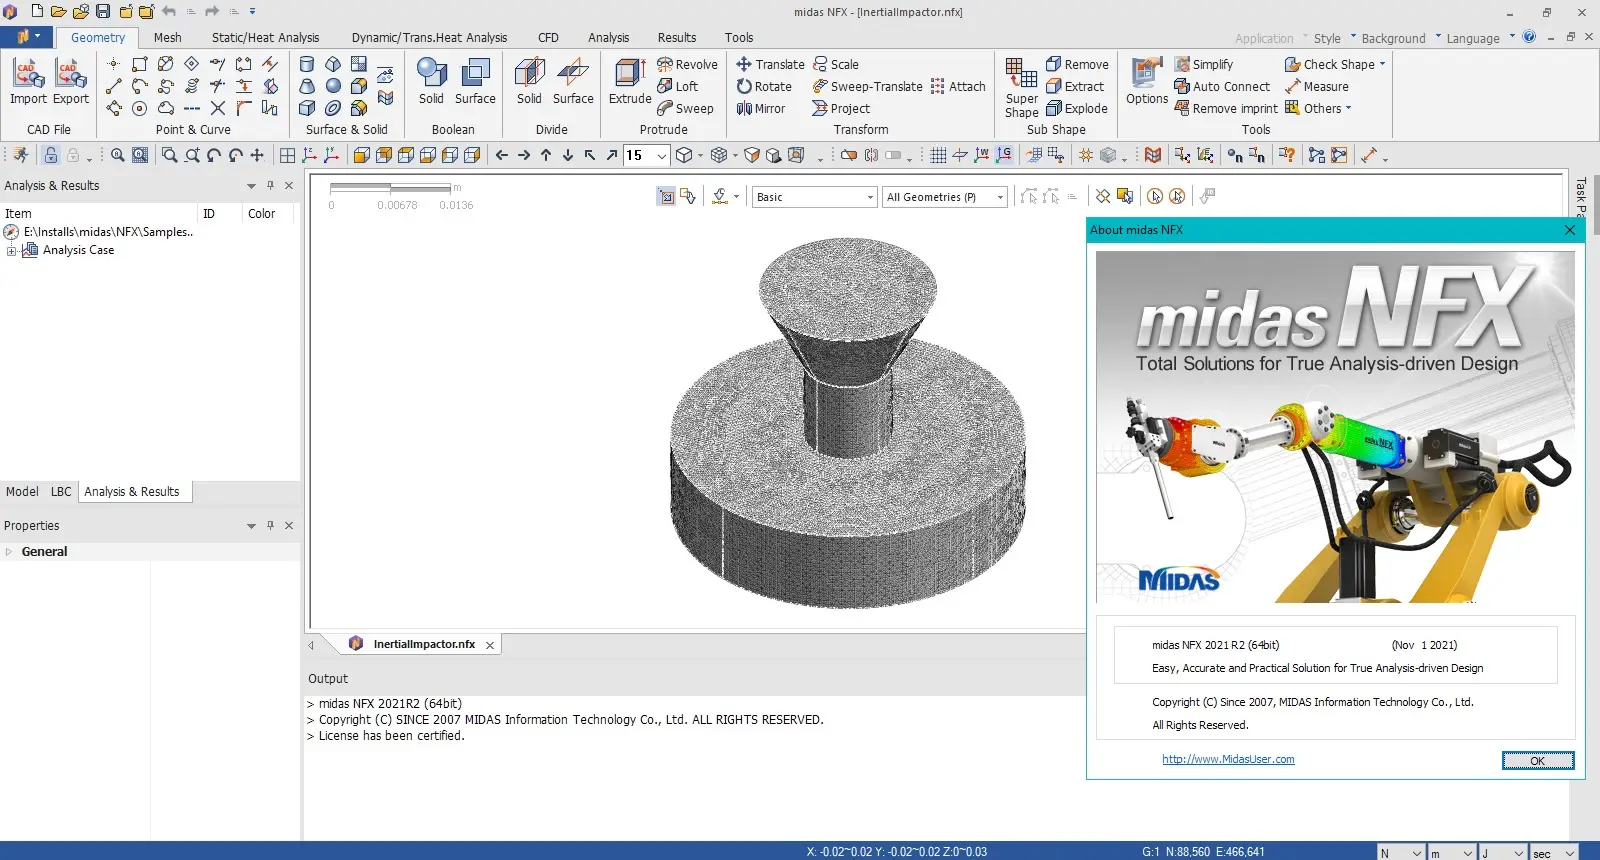
Task: Click the Export CAD file icon
Action: click(71, 82)
